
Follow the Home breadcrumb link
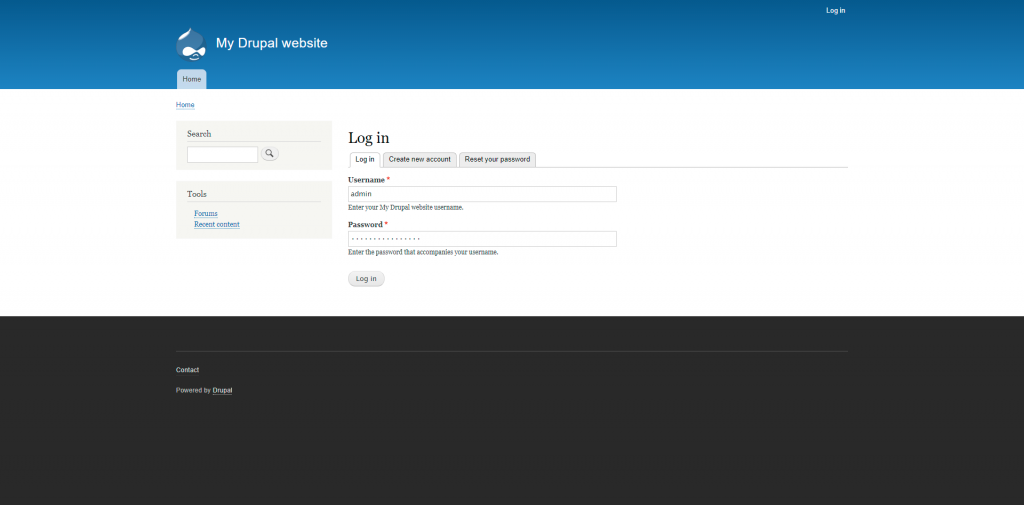pyautogui.click(x=185, y=105)
